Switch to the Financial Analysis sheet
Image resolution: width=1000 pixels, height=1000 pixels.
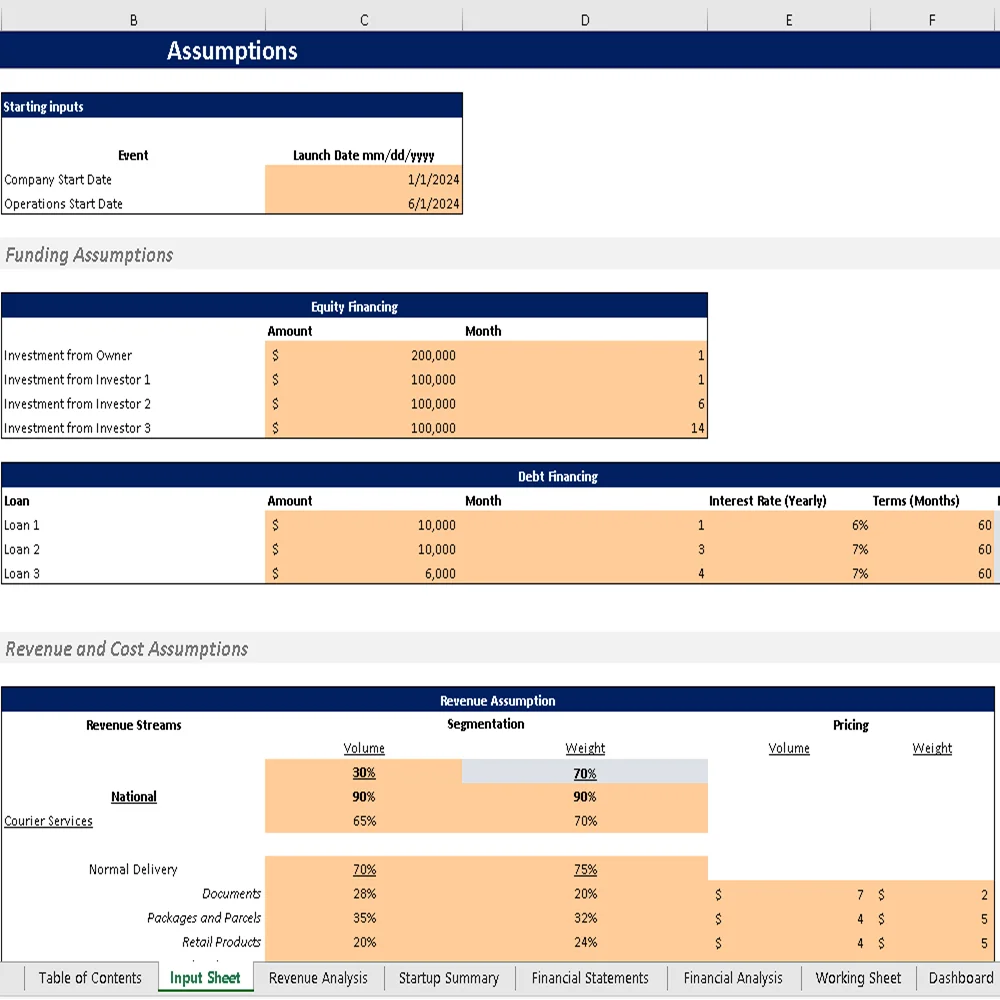click(x=733, y=978)
